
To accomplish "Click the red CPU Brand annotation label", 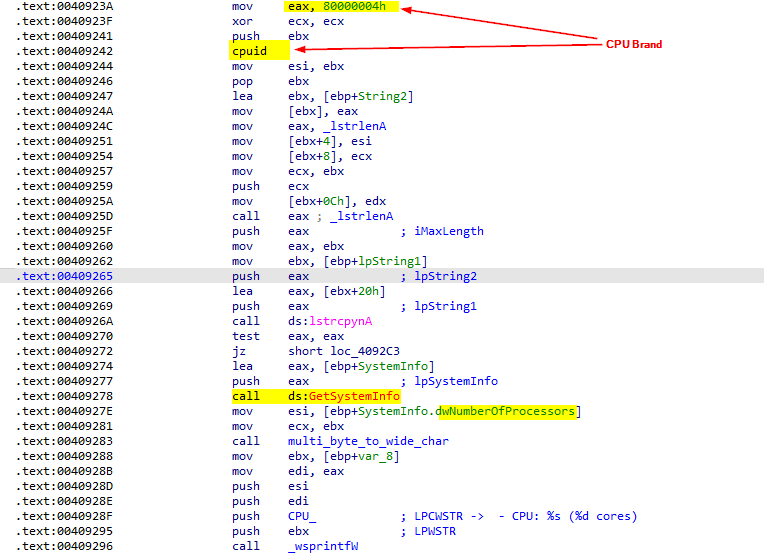I will click(634, 44).
